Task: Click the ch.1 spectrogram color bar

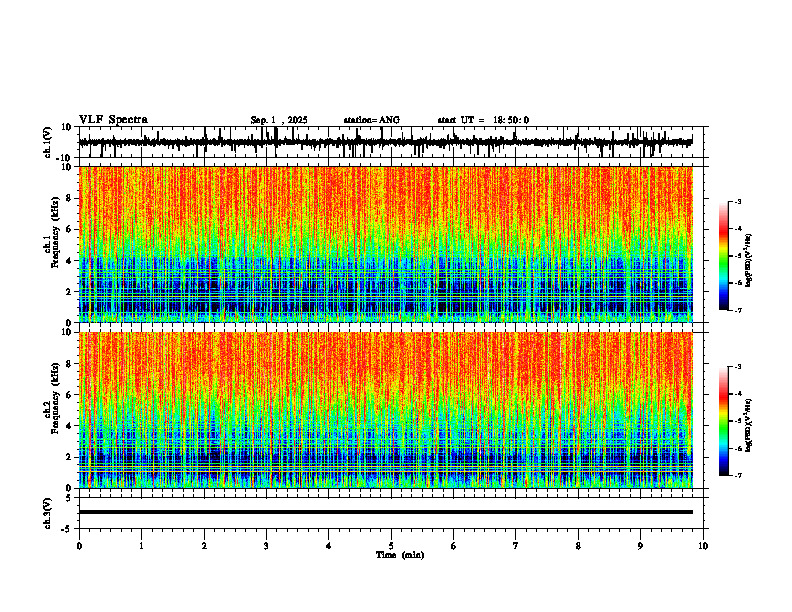Action: coord(723,256)
